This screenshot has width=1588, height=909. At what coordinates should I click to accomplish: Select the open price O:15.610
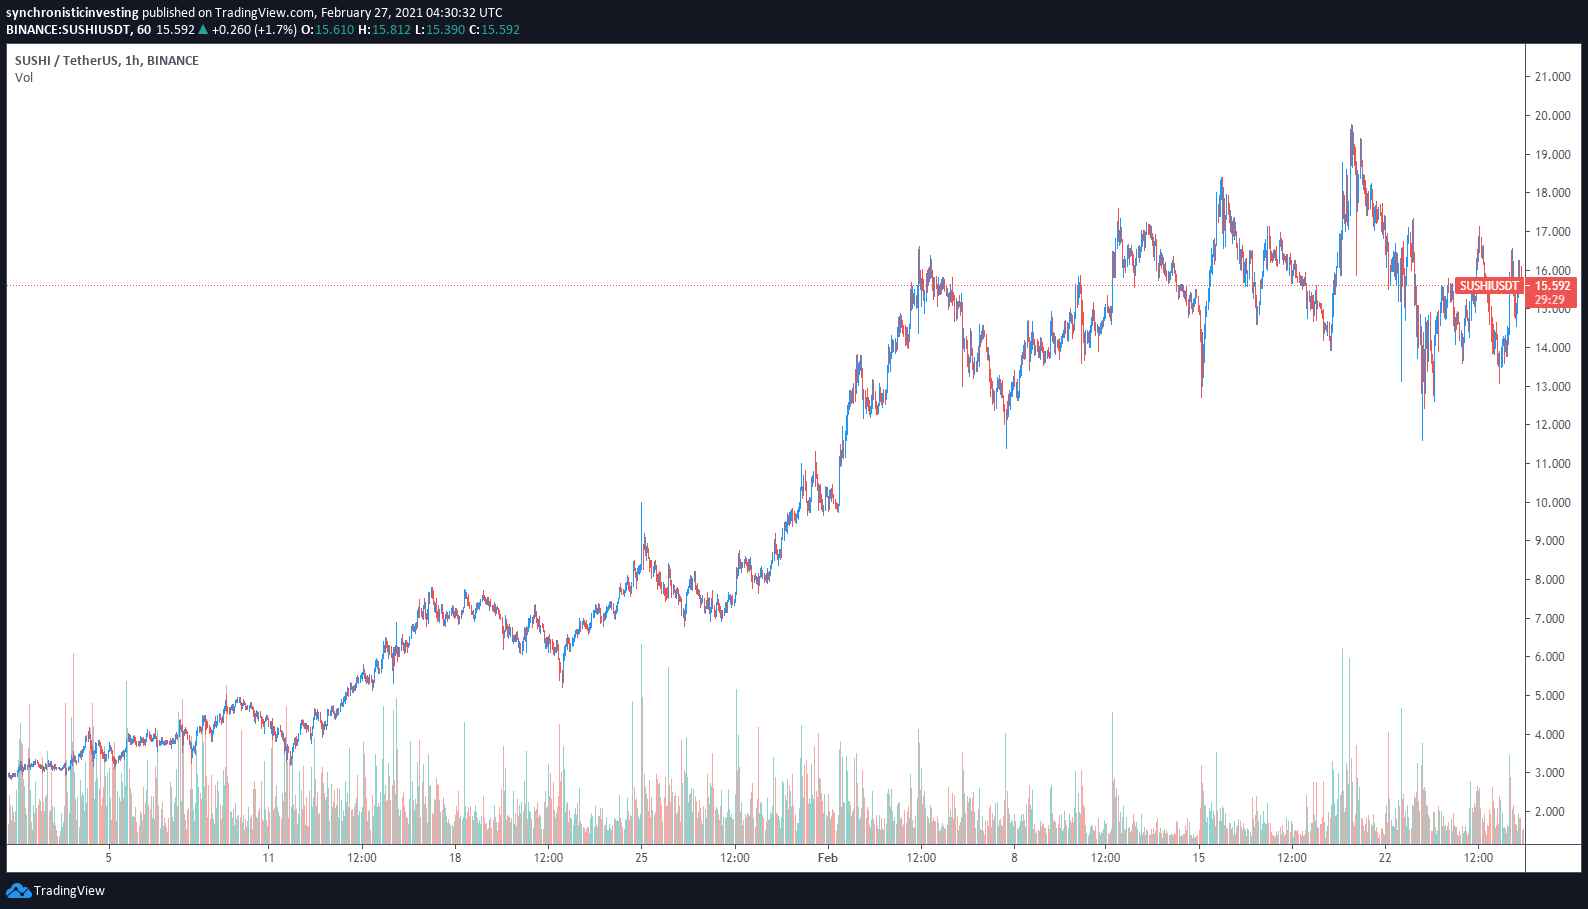click(327, 30)
